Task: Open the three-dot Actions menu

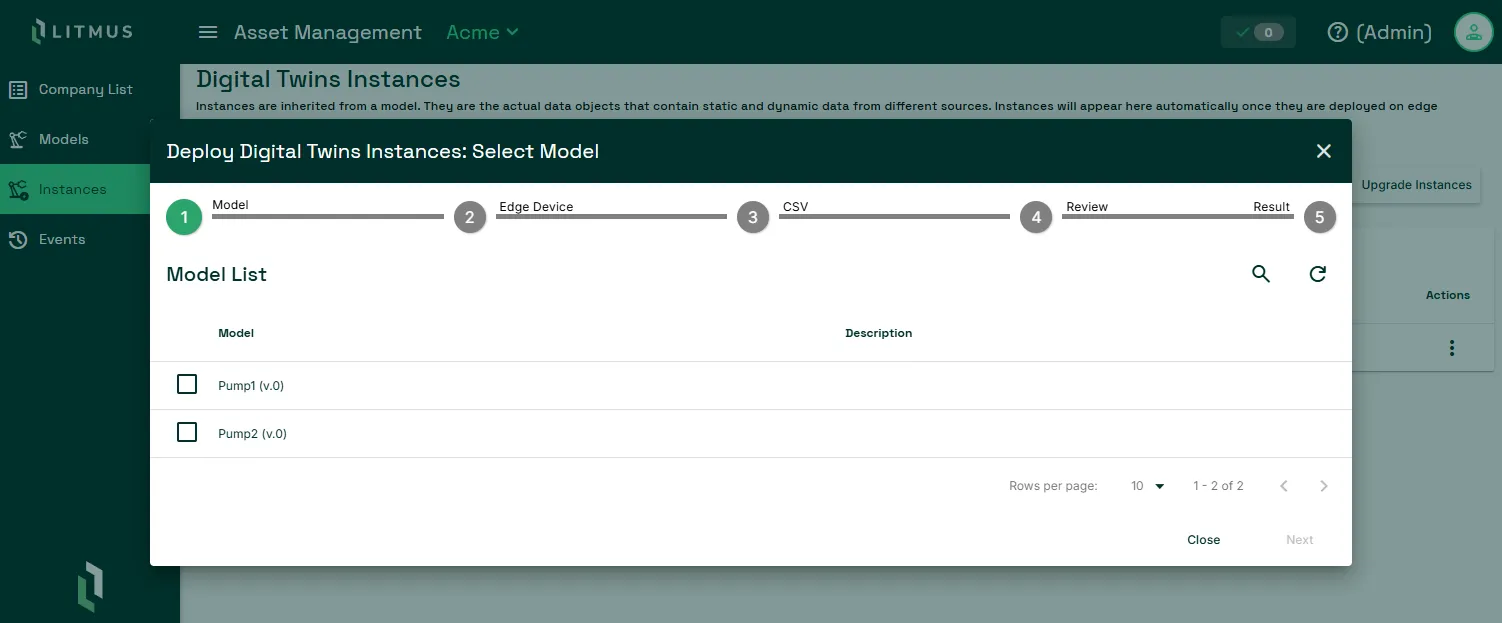Action: tap(1452, 348)
